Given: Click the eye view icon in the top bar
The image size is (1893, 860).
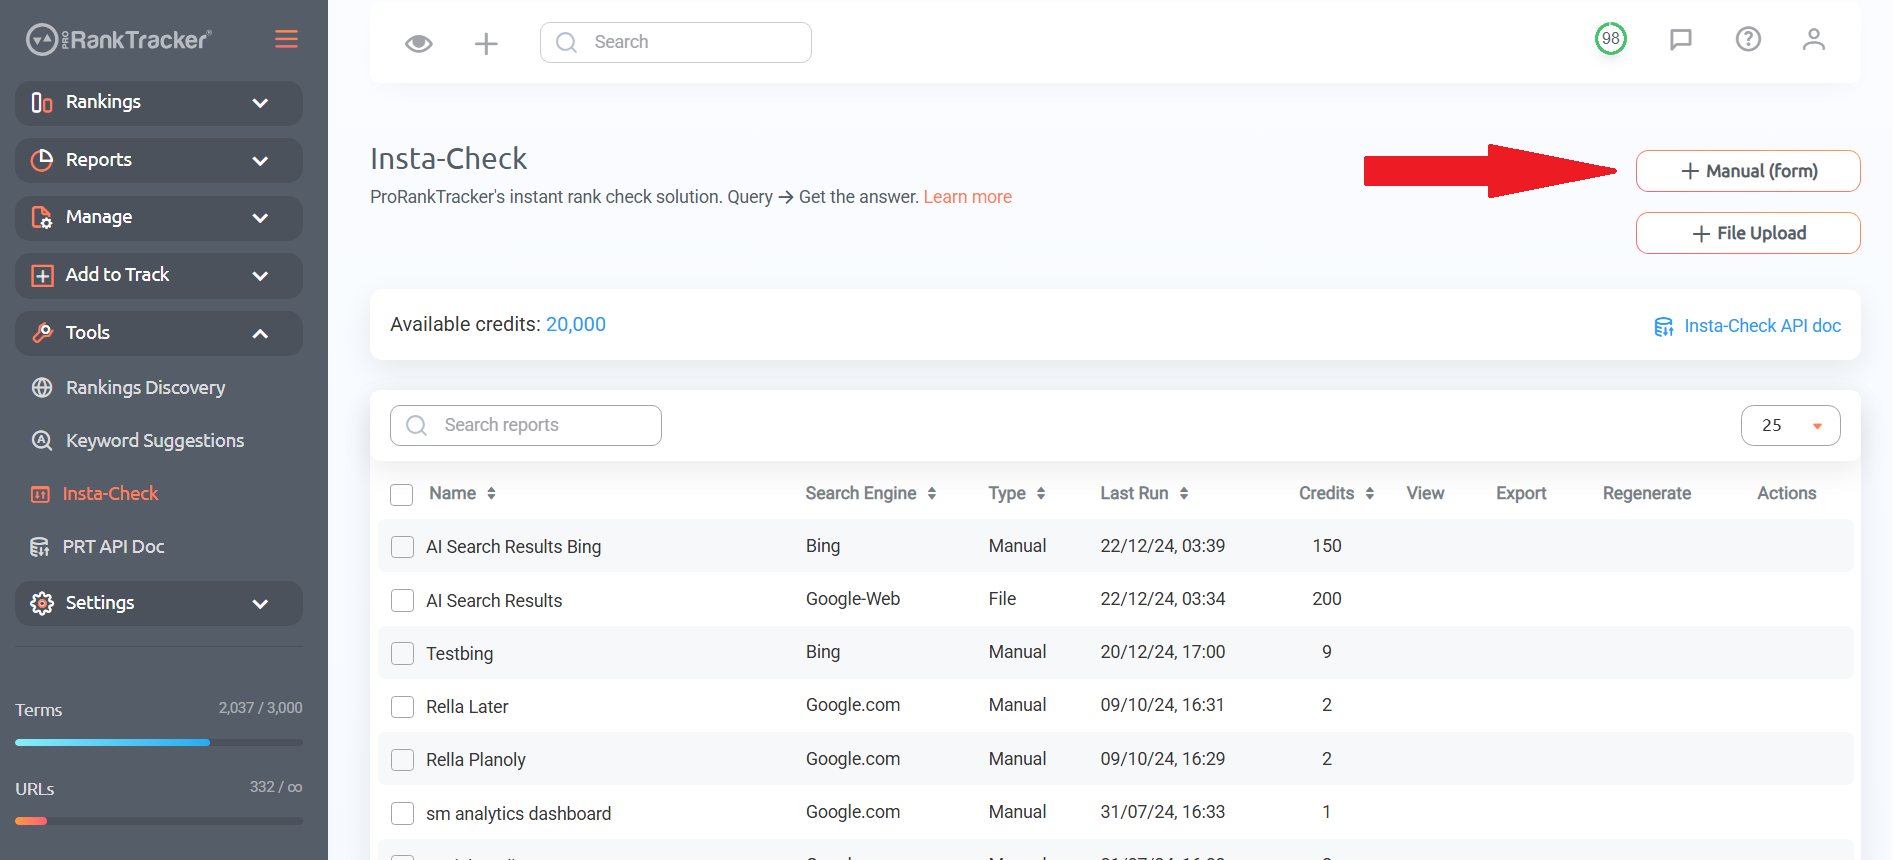Looking at the screenshot, I should click(x=419, y=43).
